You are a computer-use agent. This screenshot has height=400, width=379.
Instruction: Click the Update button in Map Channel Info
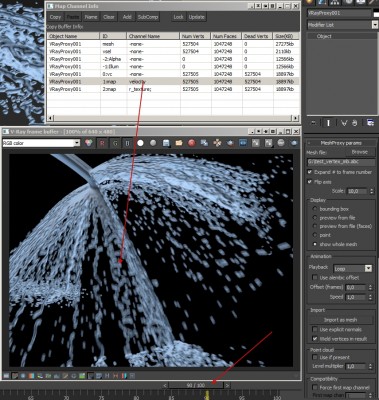pyautogui.click(x=196, y=17)
